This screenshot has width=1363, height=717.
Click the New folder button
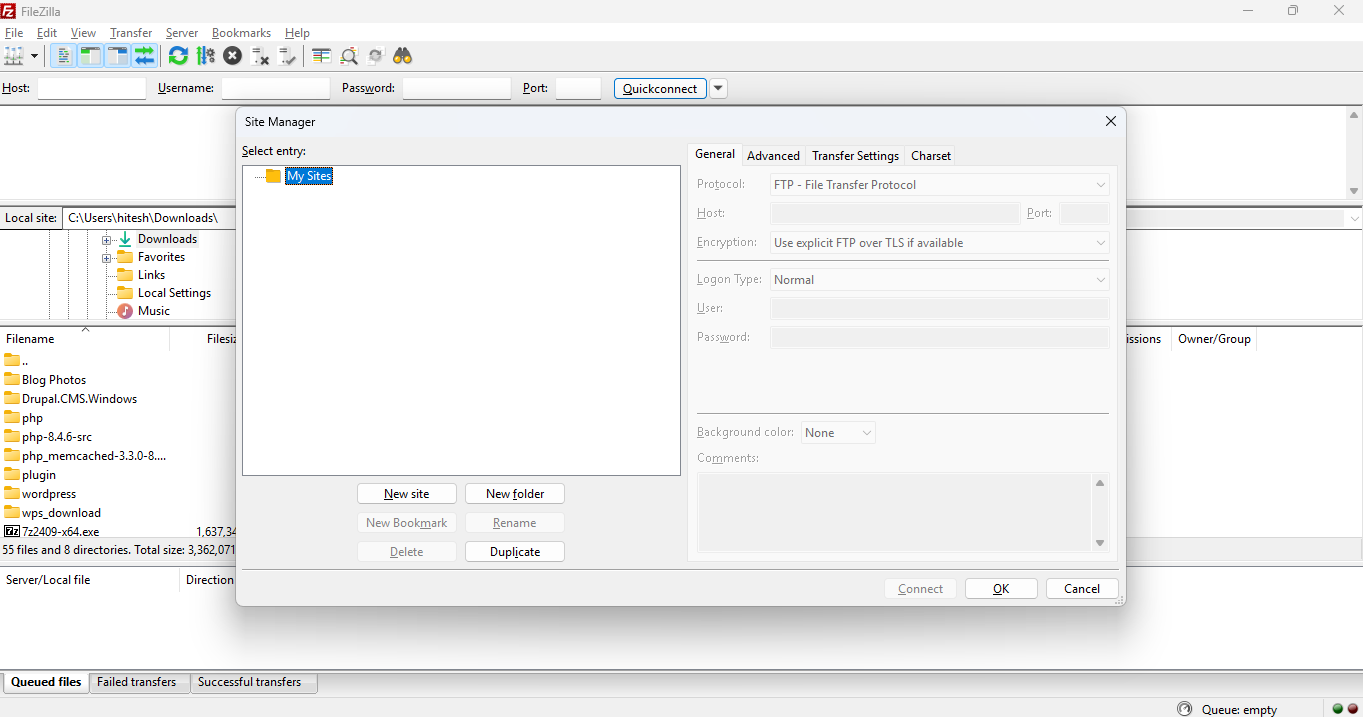tap(515, 494)
